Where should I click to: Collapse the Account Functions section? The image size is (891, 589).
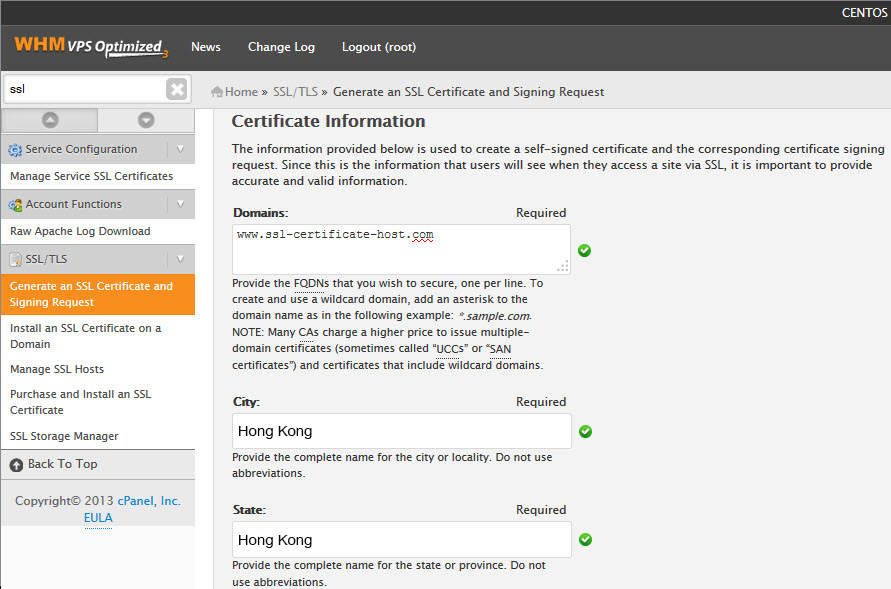180,204
